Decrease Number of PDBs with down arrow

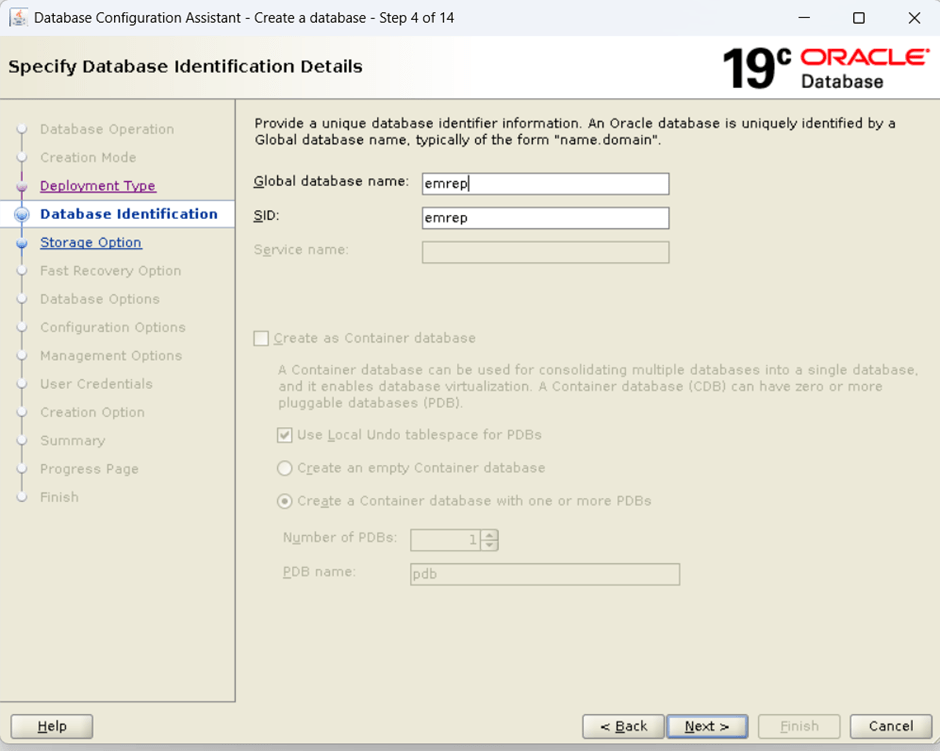pyautogui.click(x=489, y=545)
